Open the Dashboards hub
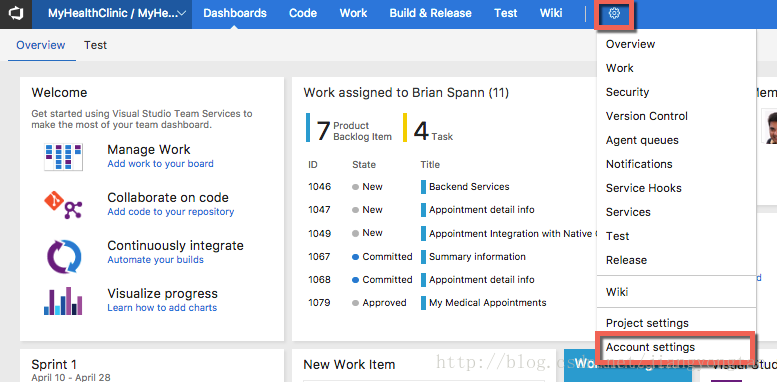This screenshot has height=382, width=777. coord(235,13)
